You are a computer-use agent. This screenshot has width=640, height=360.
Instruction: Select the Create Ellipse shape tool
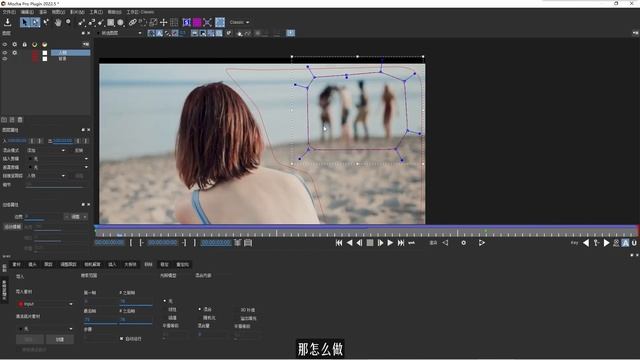click(121, 22)
